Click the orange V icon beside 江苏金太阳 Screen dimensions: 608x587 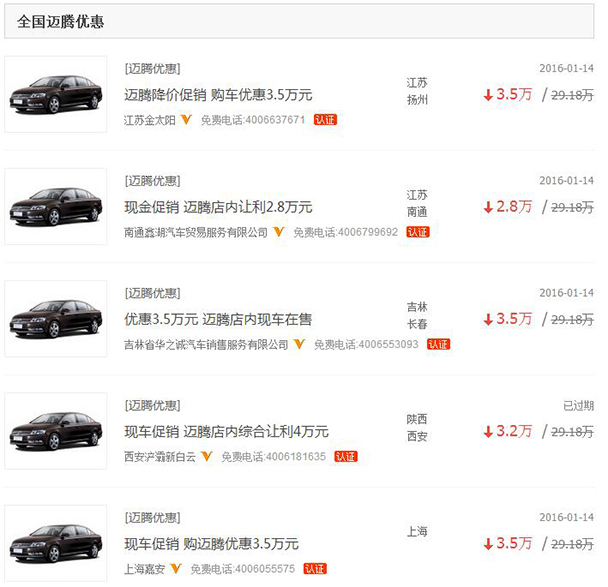(187, 120)
